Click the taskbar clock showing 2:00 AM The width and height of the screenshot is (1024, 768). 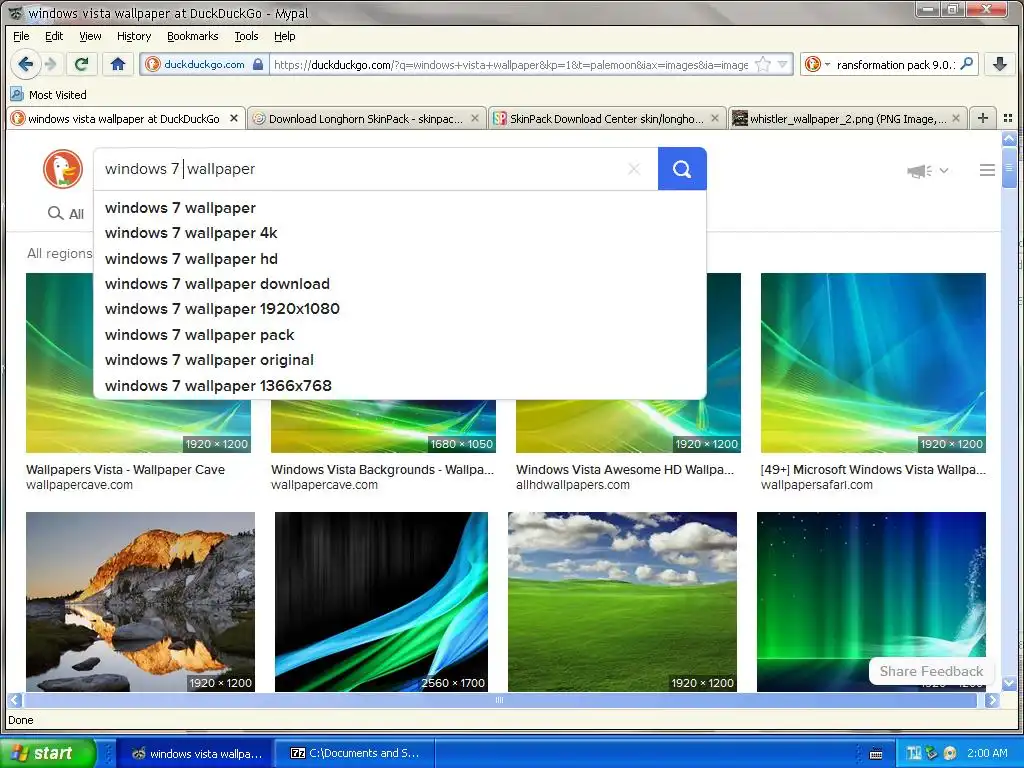[987, 753]
